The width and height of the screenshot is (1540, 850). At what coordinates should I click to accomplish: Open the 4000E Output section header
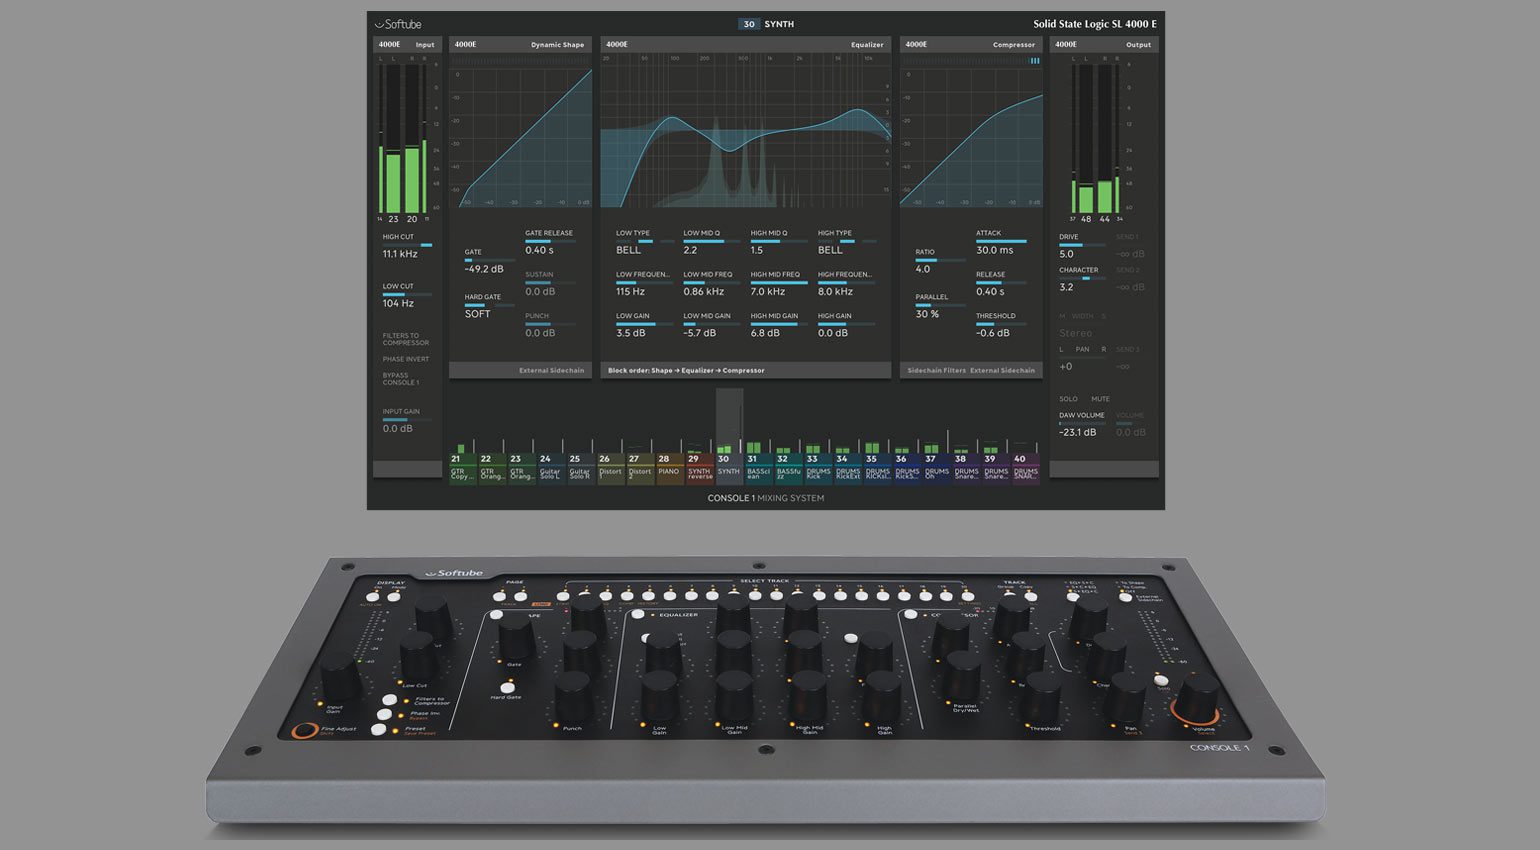pyautogui.click(x=1104, y=44)
